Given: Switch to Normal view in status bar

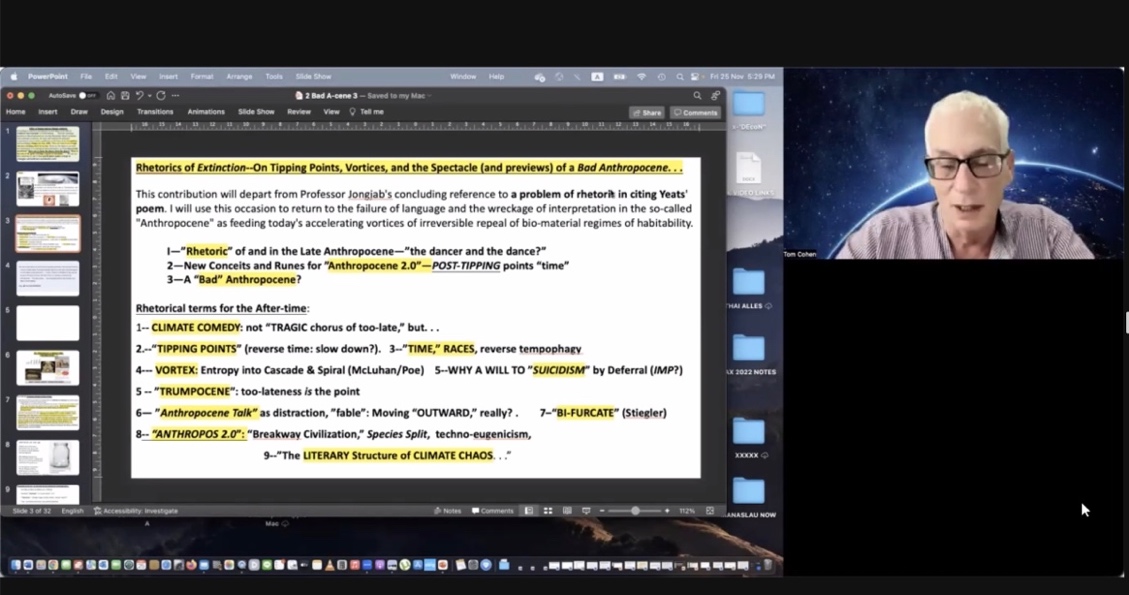Looking at the screenshot, I should point(529,511).
